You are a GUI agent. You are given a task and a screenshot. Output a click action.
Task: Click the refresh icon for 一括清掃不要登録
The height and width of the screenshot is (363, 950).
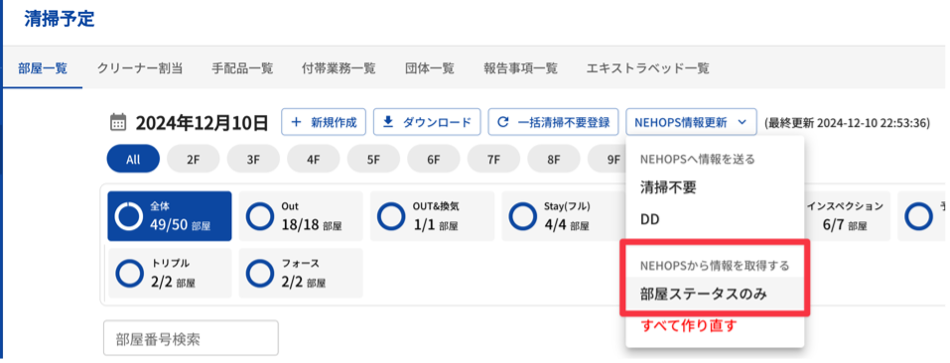coord(502,122)
